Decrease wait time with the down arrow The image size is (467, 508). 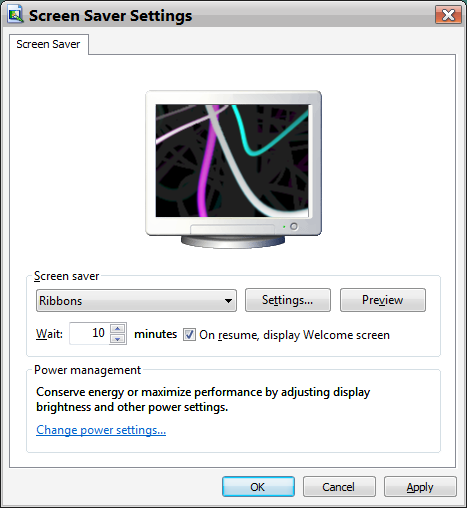click(x=118, y=339)
